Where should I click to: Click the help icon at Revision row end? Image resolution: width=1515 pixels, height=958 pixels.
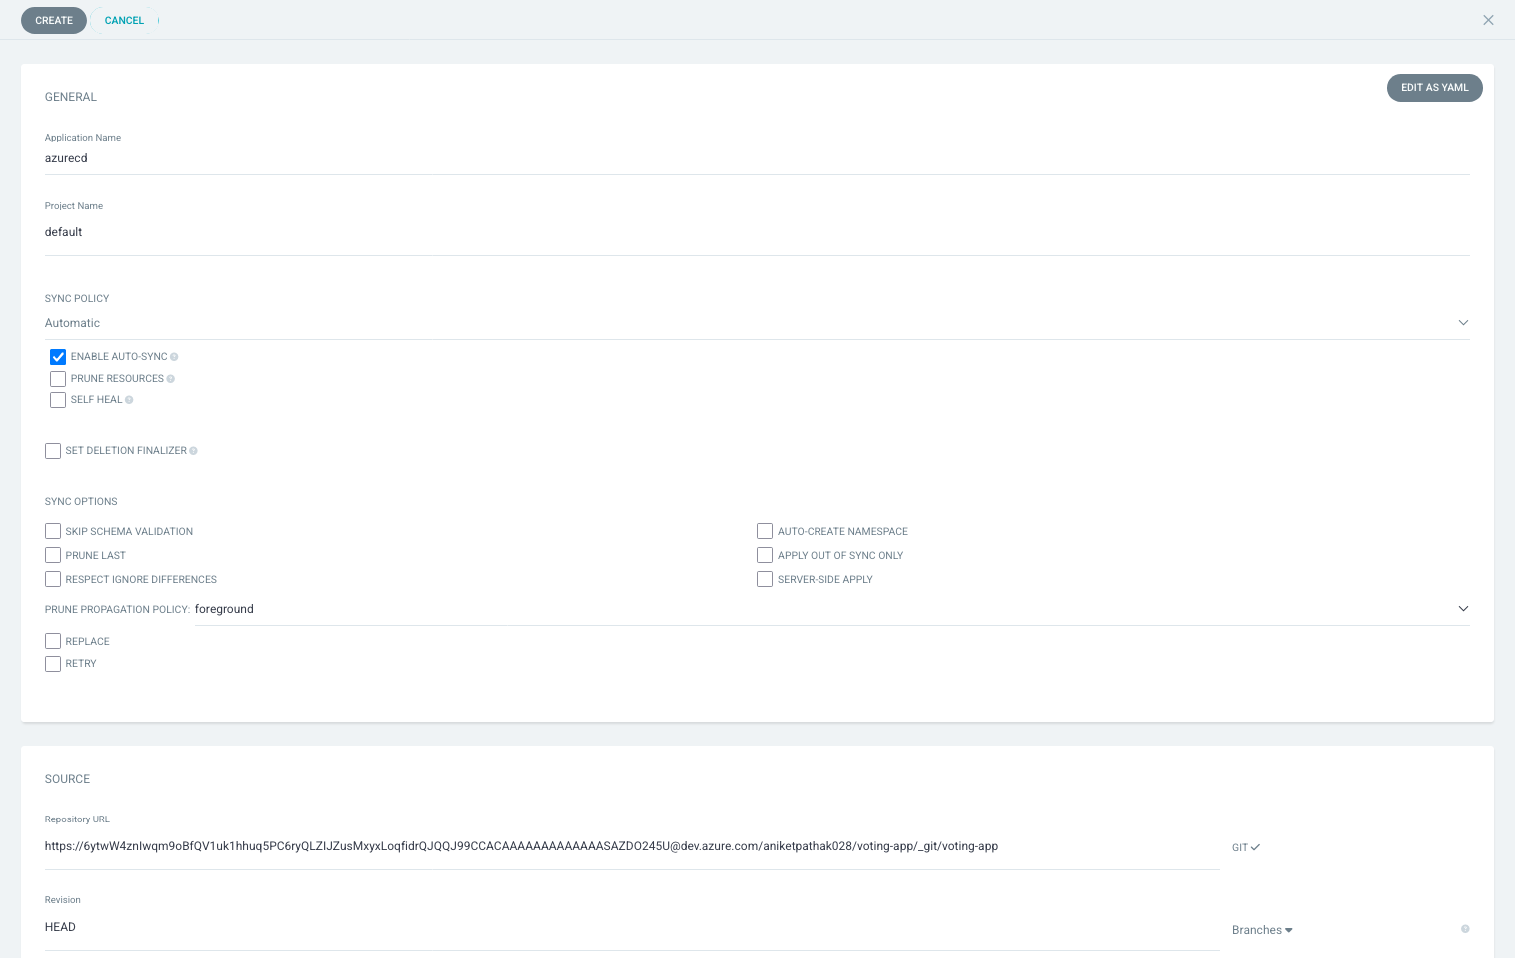pos(1465,929)
